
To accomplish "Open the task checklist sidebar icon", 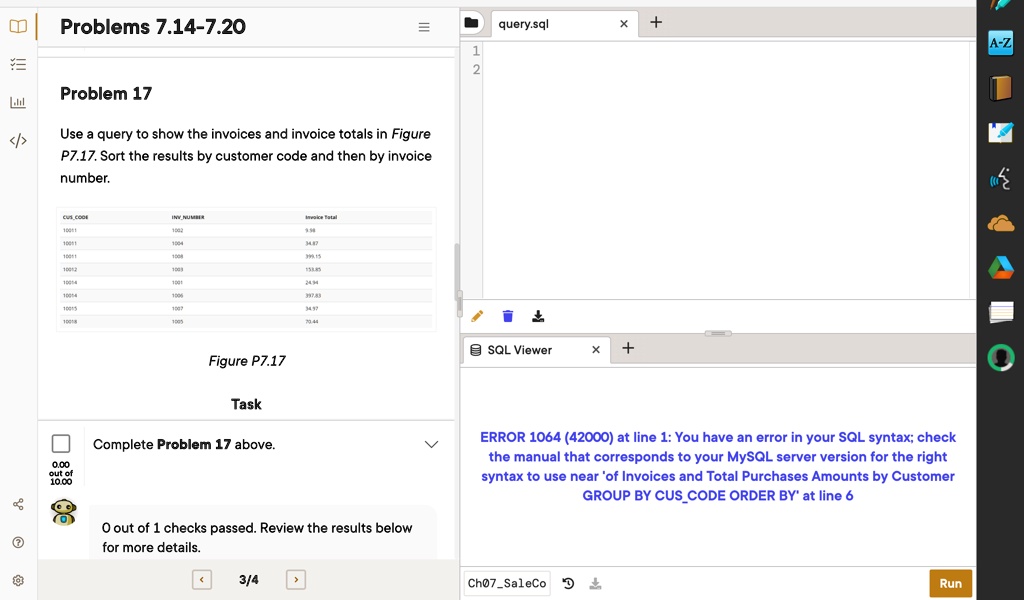I will point(17,64).
